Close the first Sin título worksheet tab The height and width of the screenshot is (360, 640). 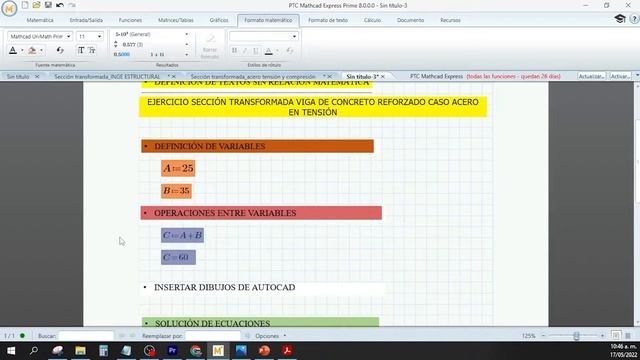(x=37, y=76)
